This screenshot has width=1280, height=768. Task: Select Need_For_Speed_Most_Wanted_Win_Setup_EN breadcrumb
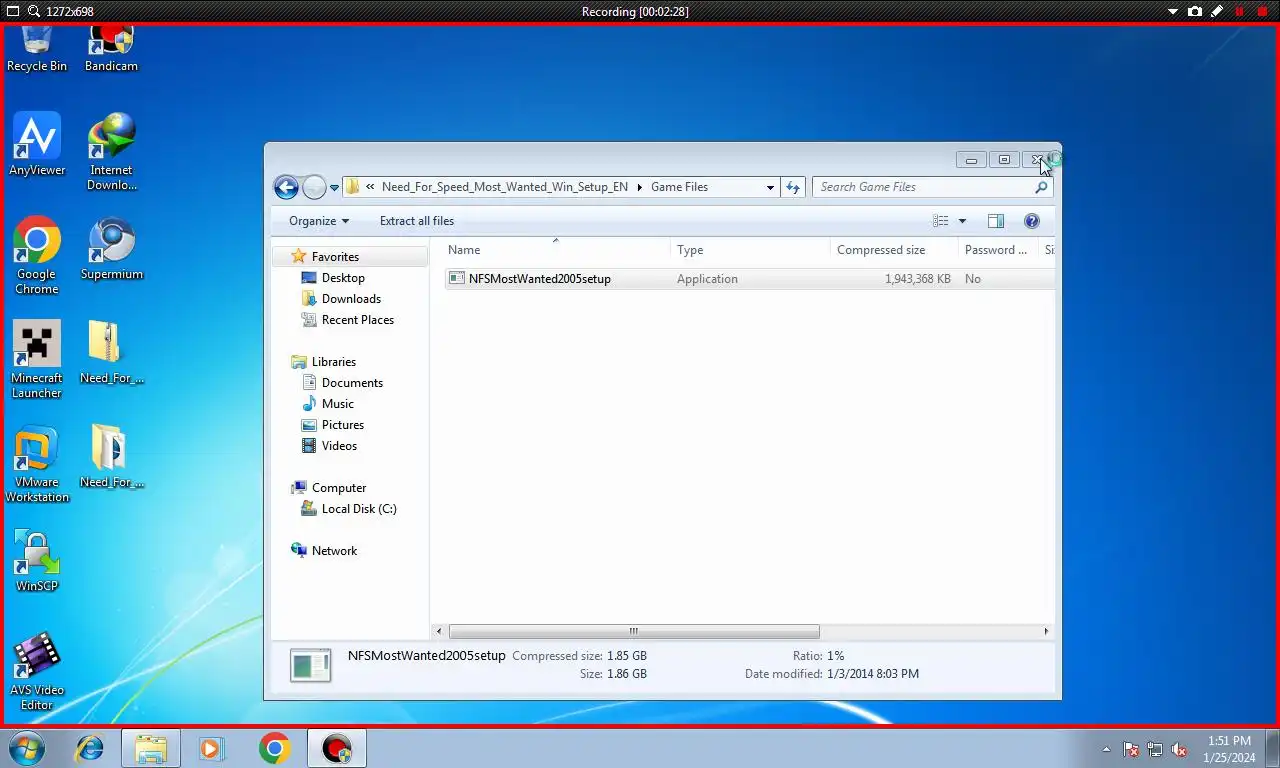point(505,187)
